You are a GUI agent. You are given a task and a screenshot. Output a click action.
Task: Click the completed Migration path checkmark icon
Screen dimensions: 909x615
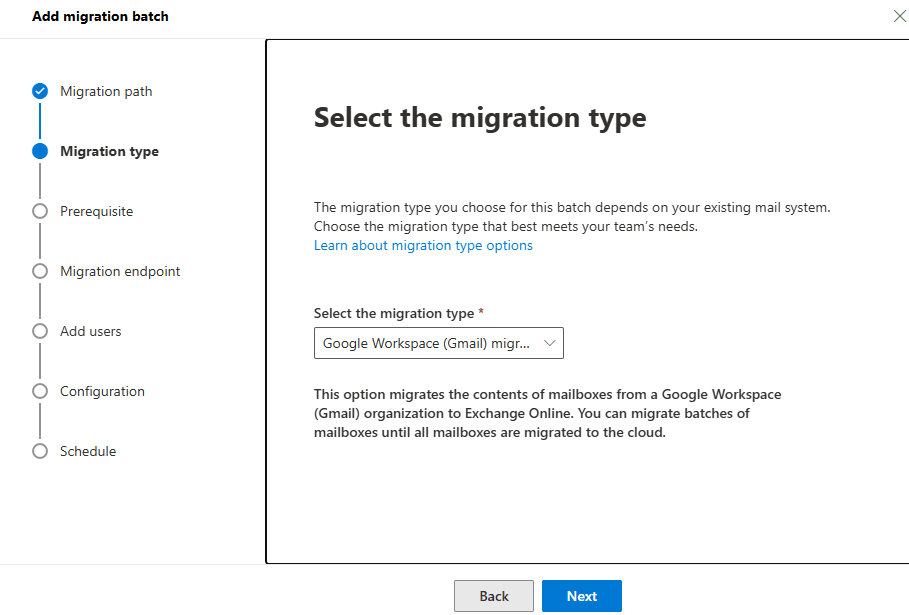point(40,91)
